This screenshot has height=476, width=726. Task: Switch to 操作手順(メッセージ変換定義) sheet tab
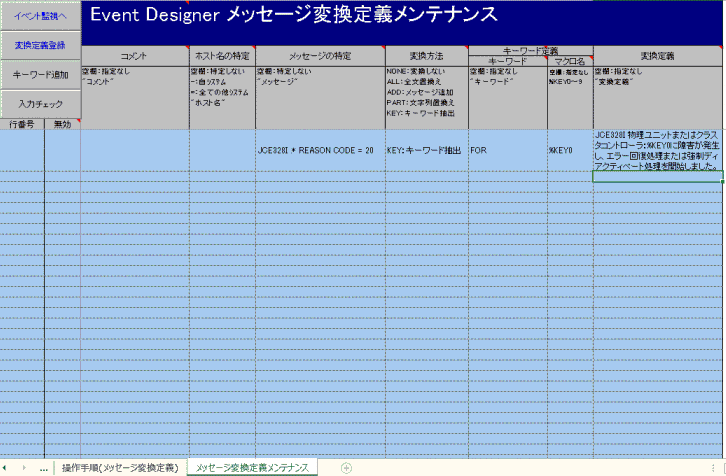tap(120, 468)
